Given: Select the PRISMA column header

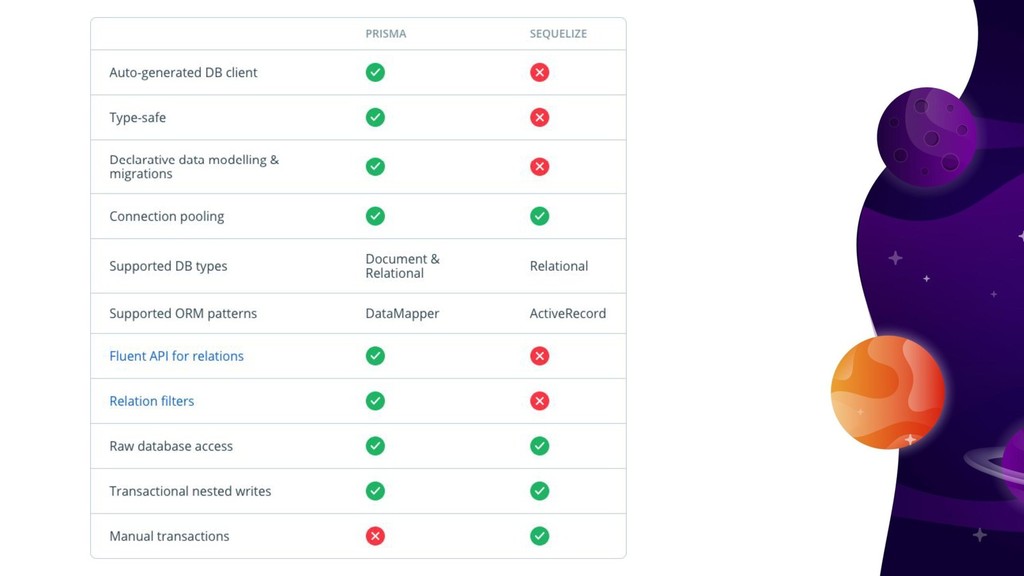Looking at the screenshot, I should click(385, 34).
